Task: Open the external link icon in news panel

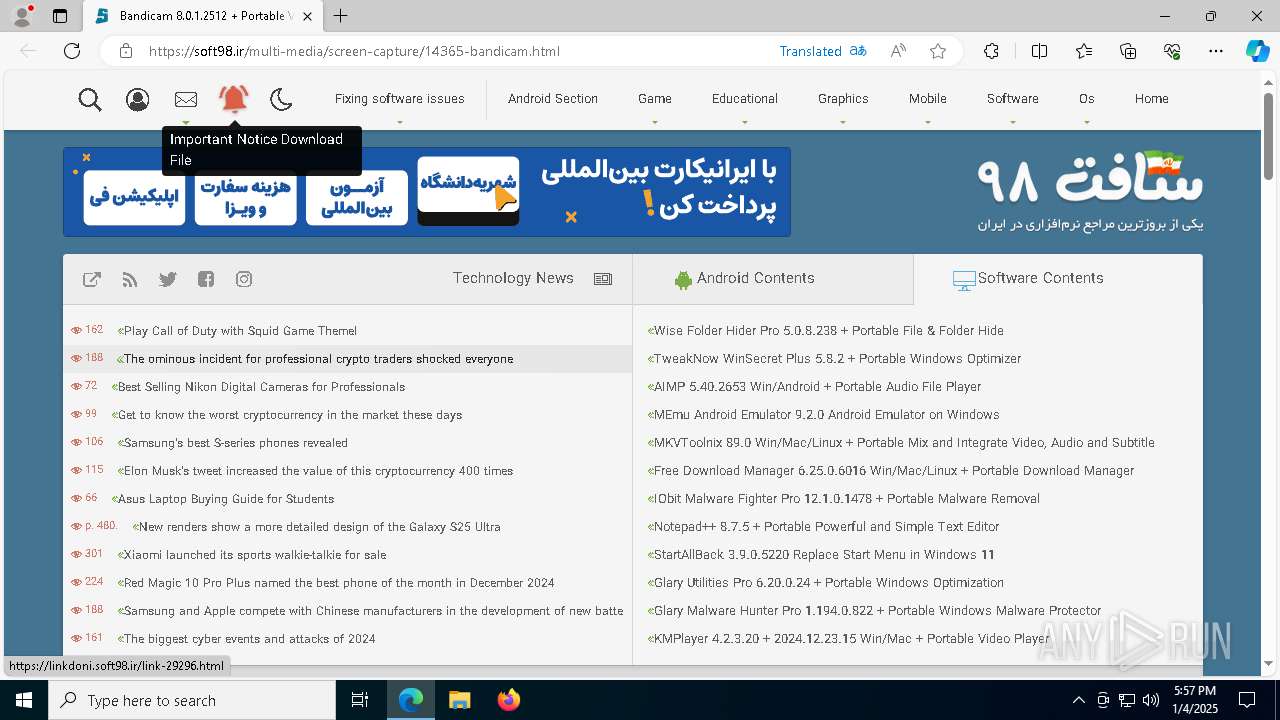Action: point(92,279)
